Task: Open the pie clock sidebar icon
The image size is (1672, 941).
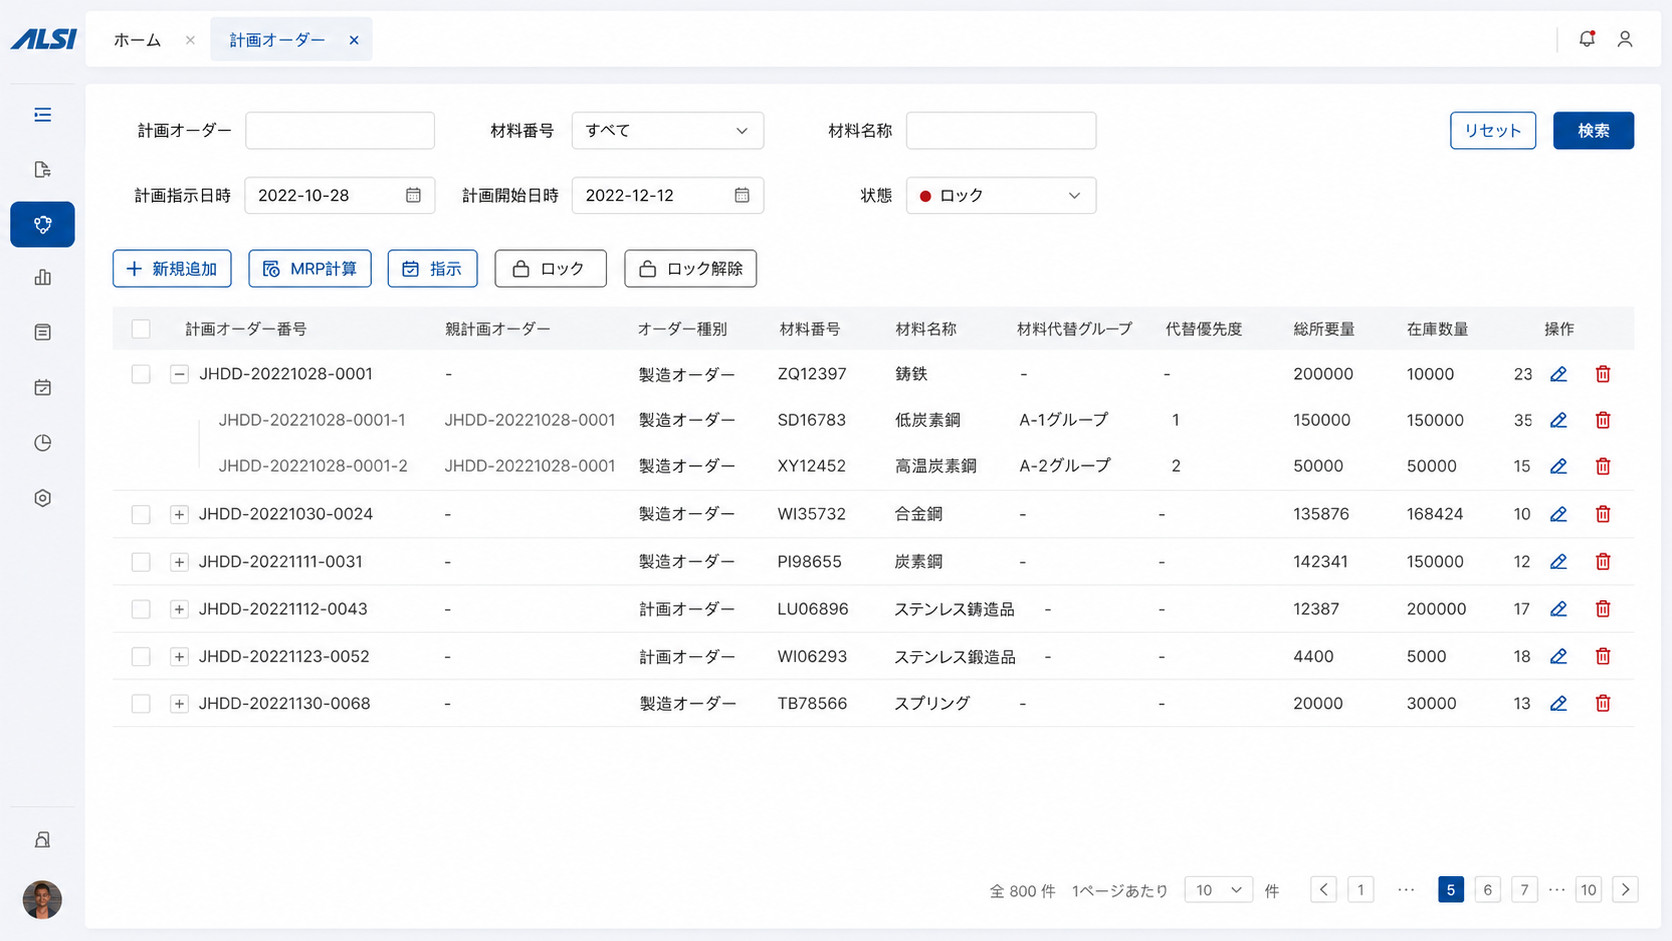Action: 42,443
